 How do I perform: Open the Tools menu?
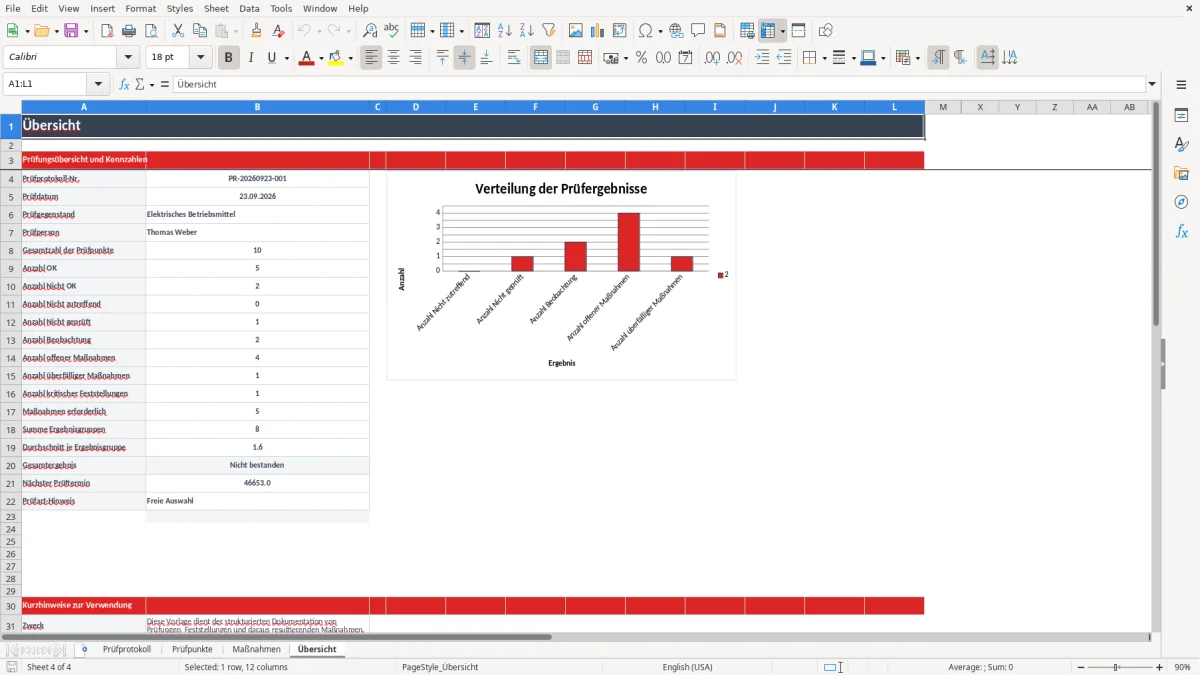click(x=281, y=8)
